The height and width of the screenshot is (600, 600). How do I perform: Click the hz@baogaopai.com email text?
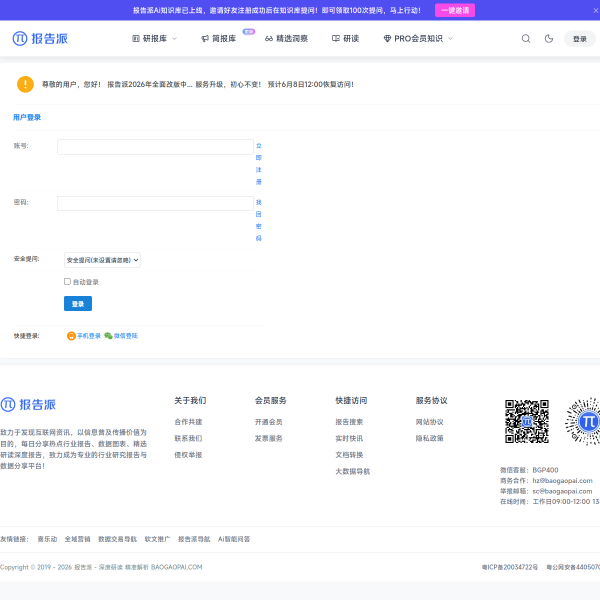562,481
